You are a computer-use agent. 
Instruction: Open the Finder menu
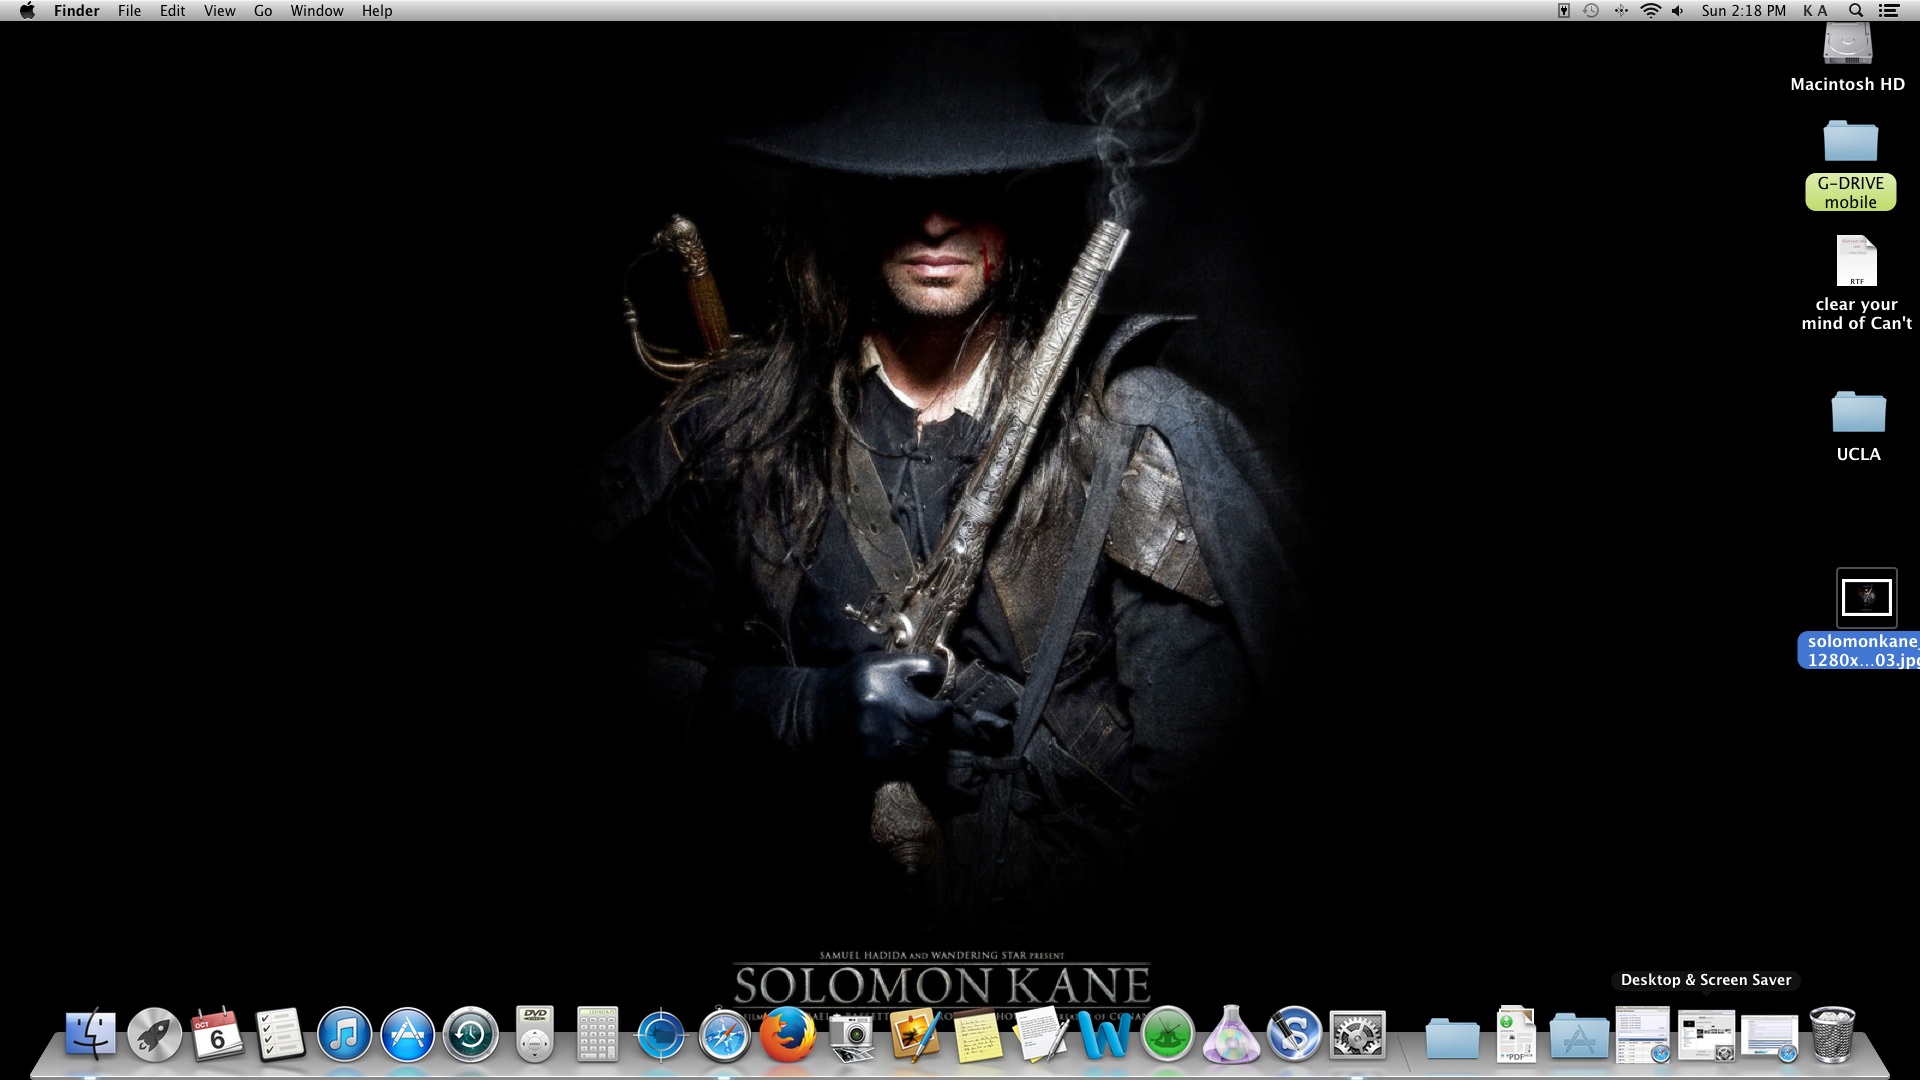(x=77, y=11)
